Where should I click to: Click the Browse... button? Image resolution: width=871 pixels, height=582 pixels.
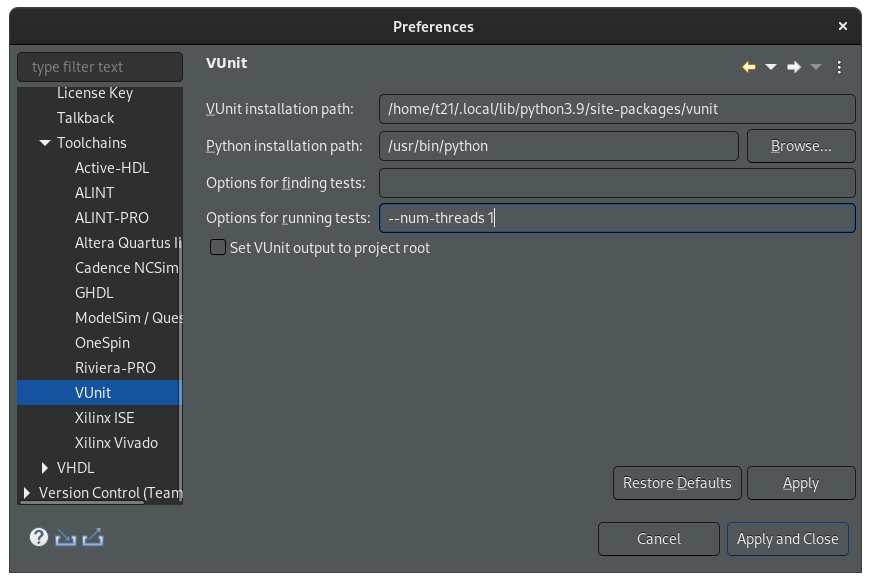[801, 146]
